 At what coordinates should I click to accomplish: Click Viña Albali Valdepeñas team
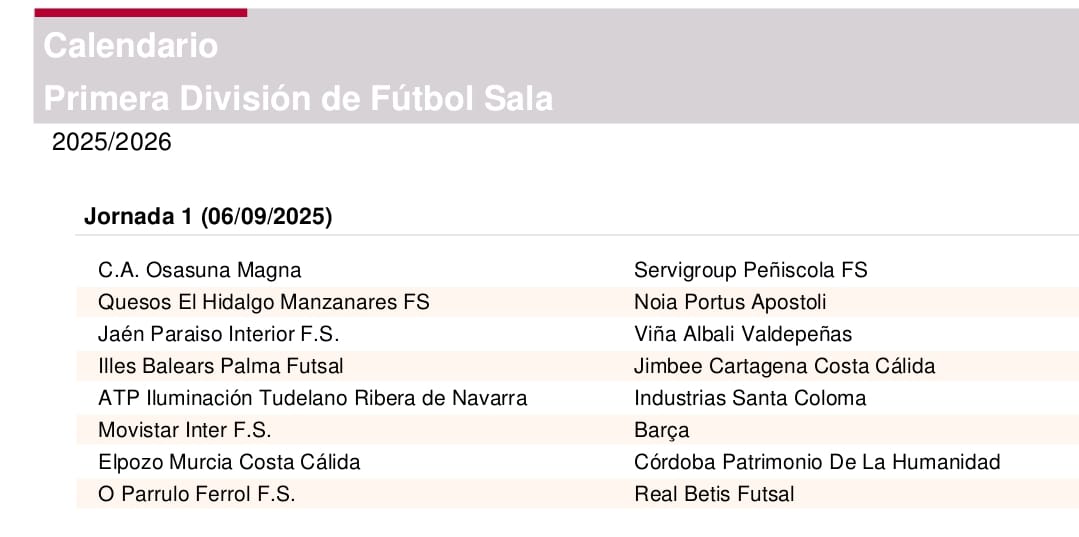click(x=743, y=335)
